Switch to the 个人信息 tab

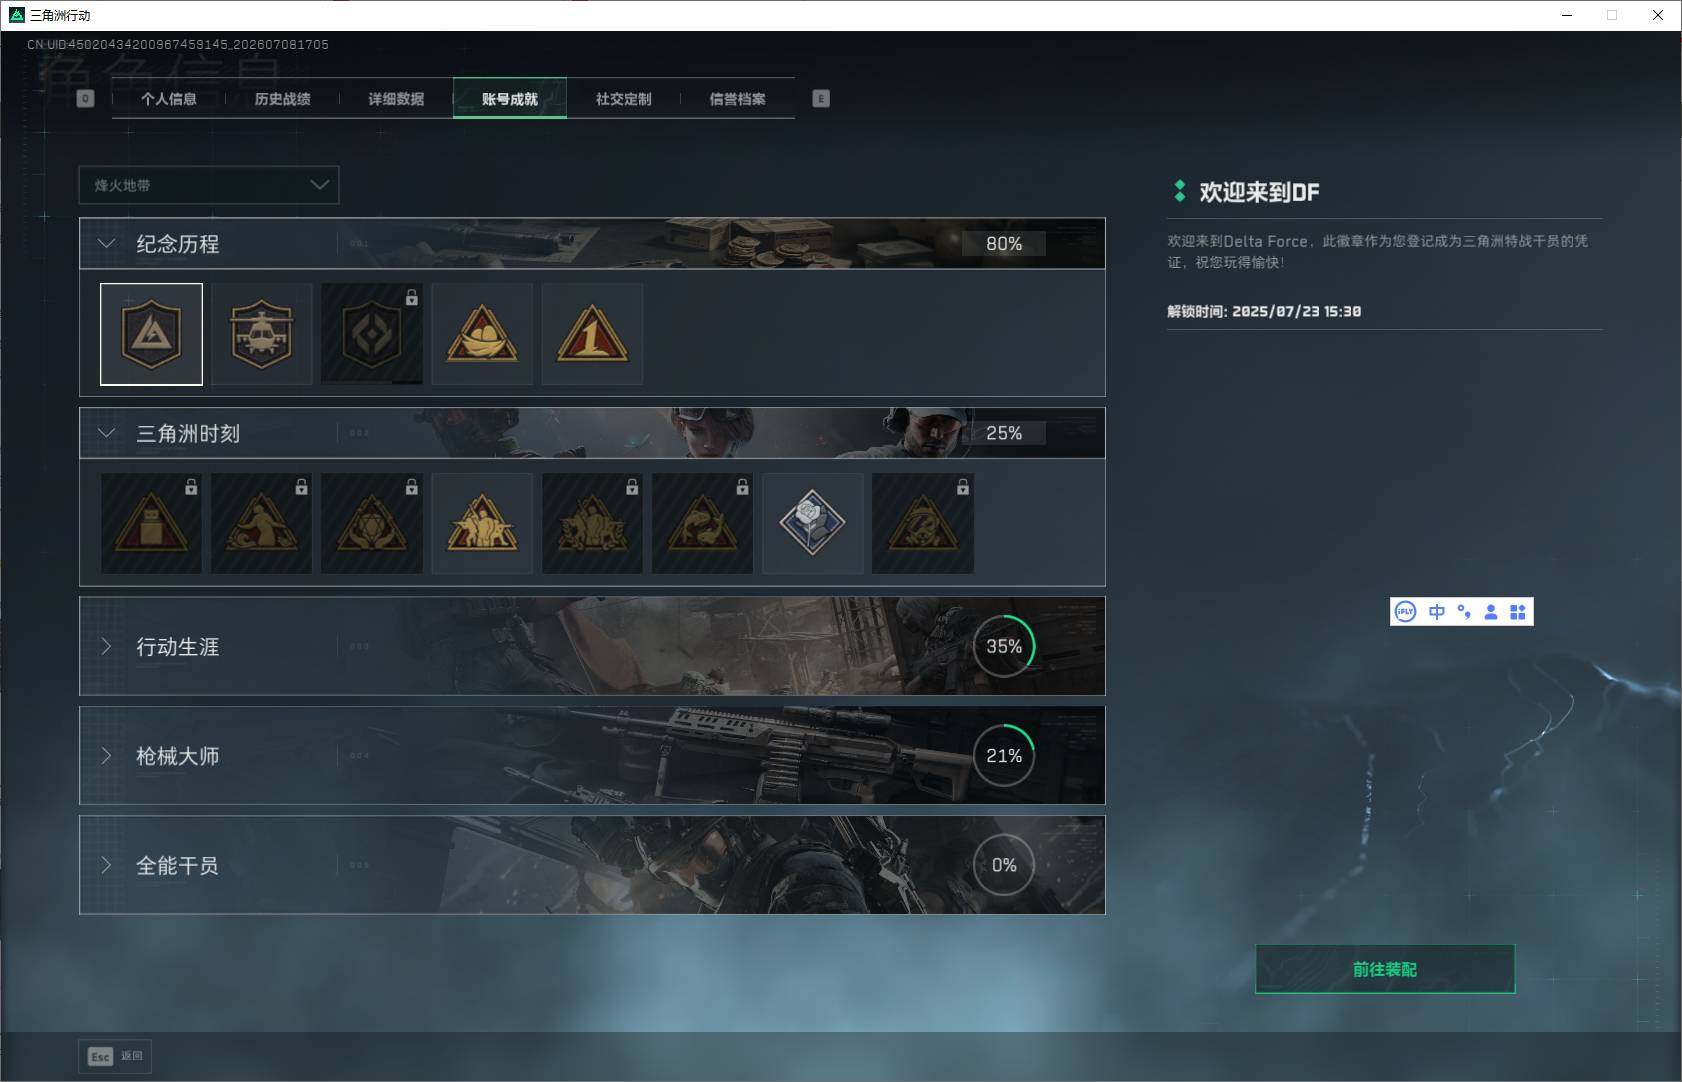tap(169, 98)
